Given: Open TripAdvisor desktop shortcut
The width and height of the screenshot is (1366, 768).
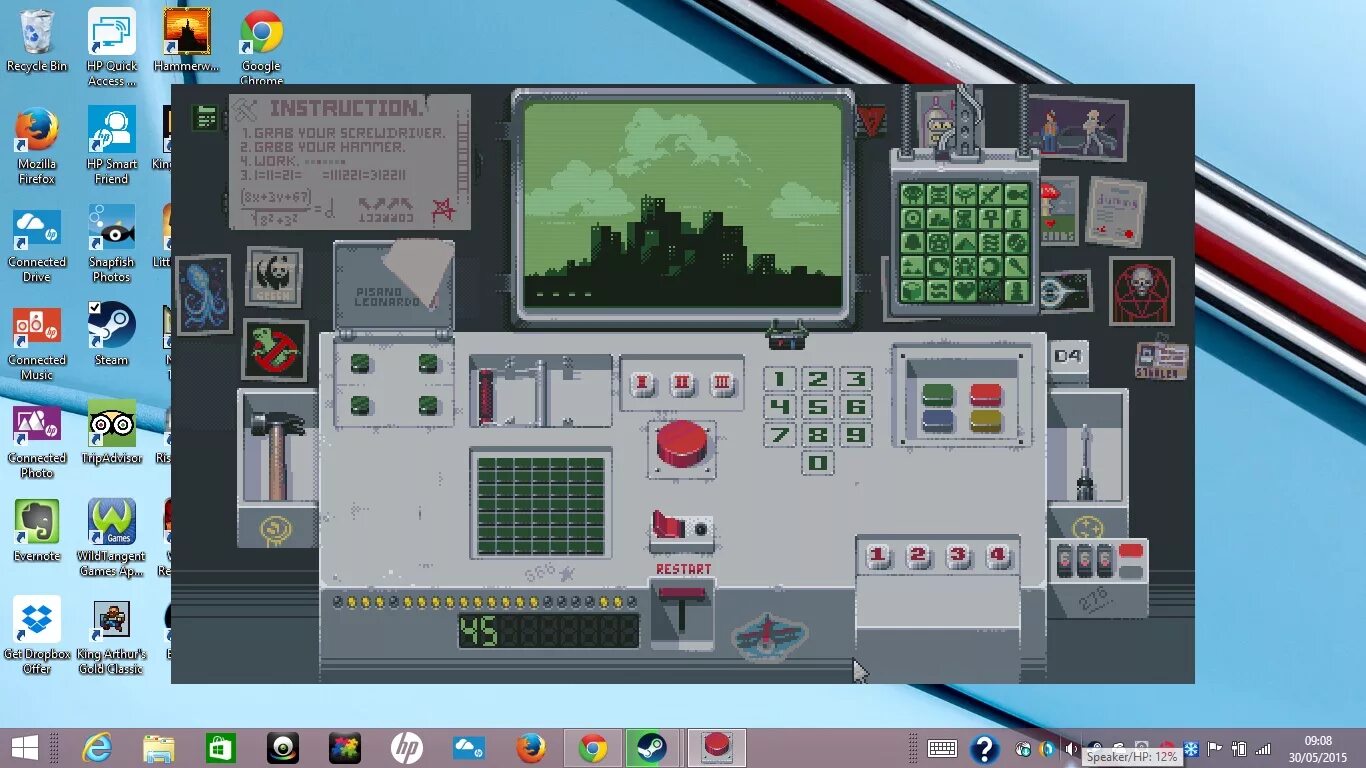Looking at the screenshot, I should [111, 432].
